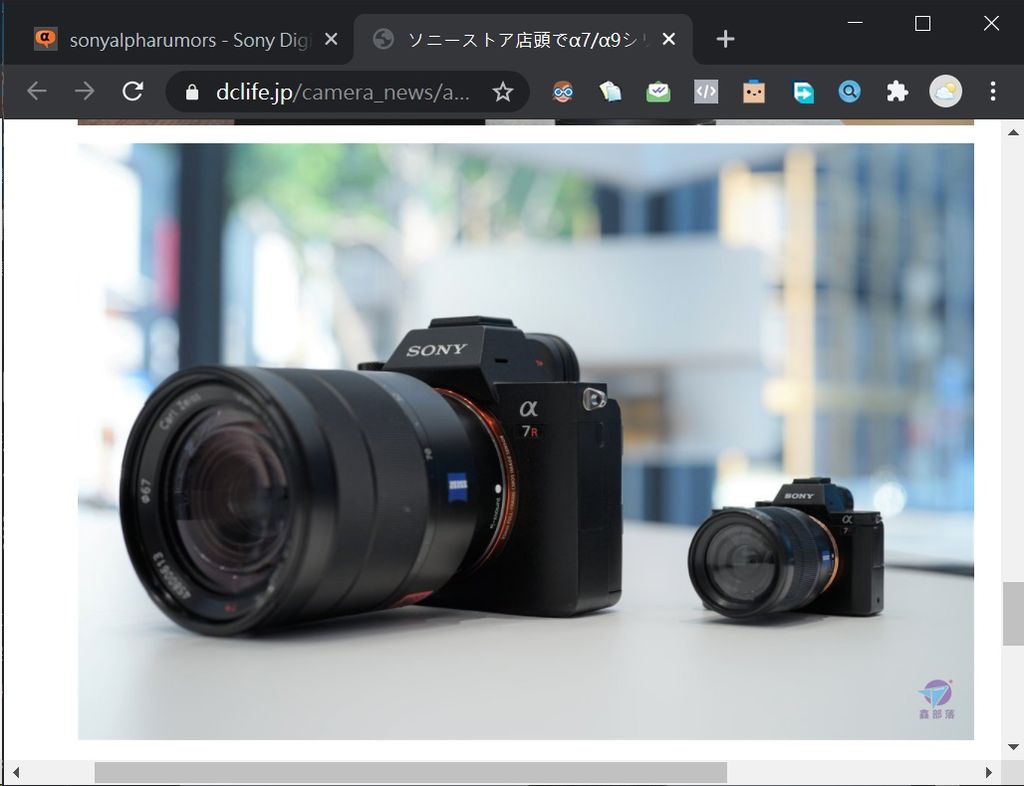Image resolution: width=1024 pixels, height=786 pixels.
Task: Minimize the browser window
Action: click(x=855, y=23)
